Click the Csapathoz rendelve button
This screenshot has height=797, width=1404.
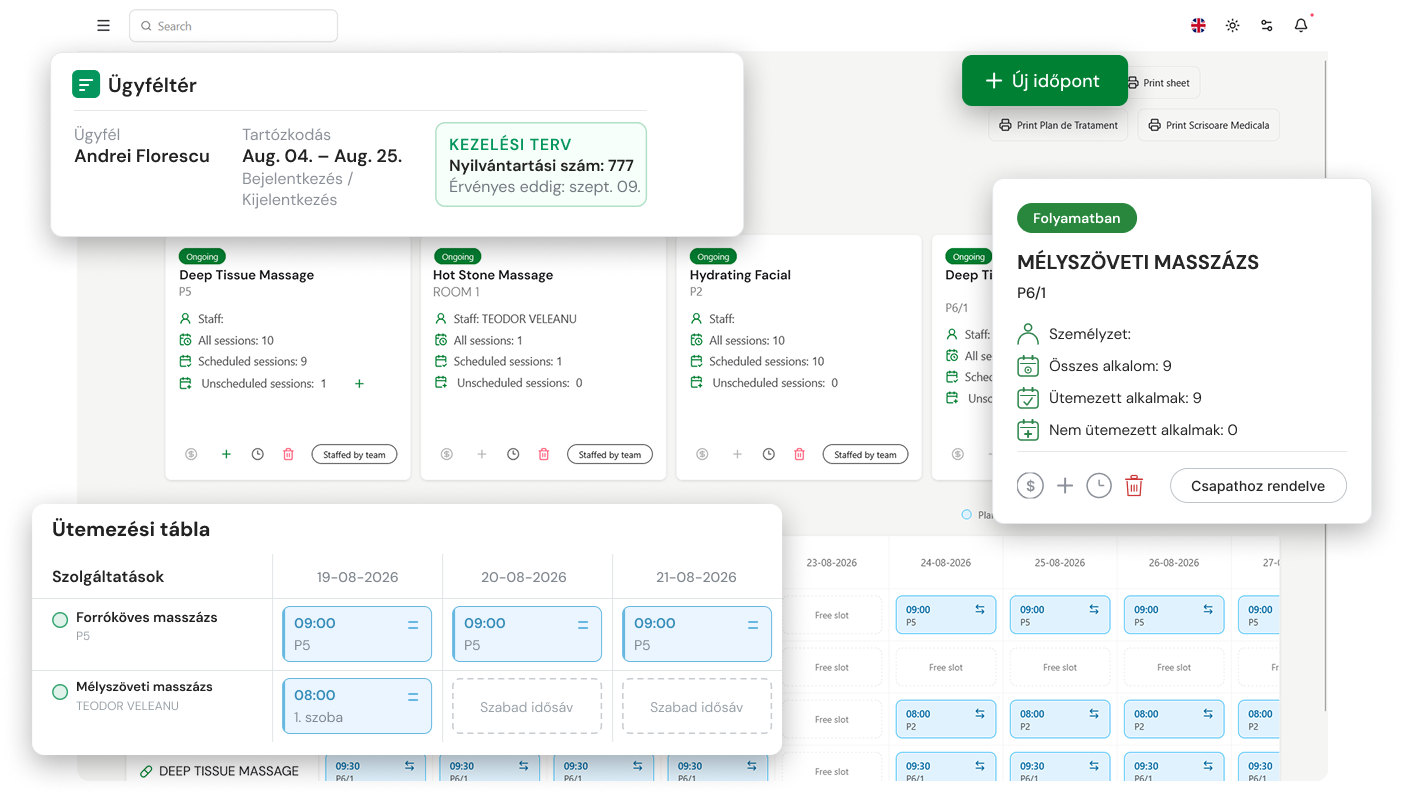tap(1258, 486)
